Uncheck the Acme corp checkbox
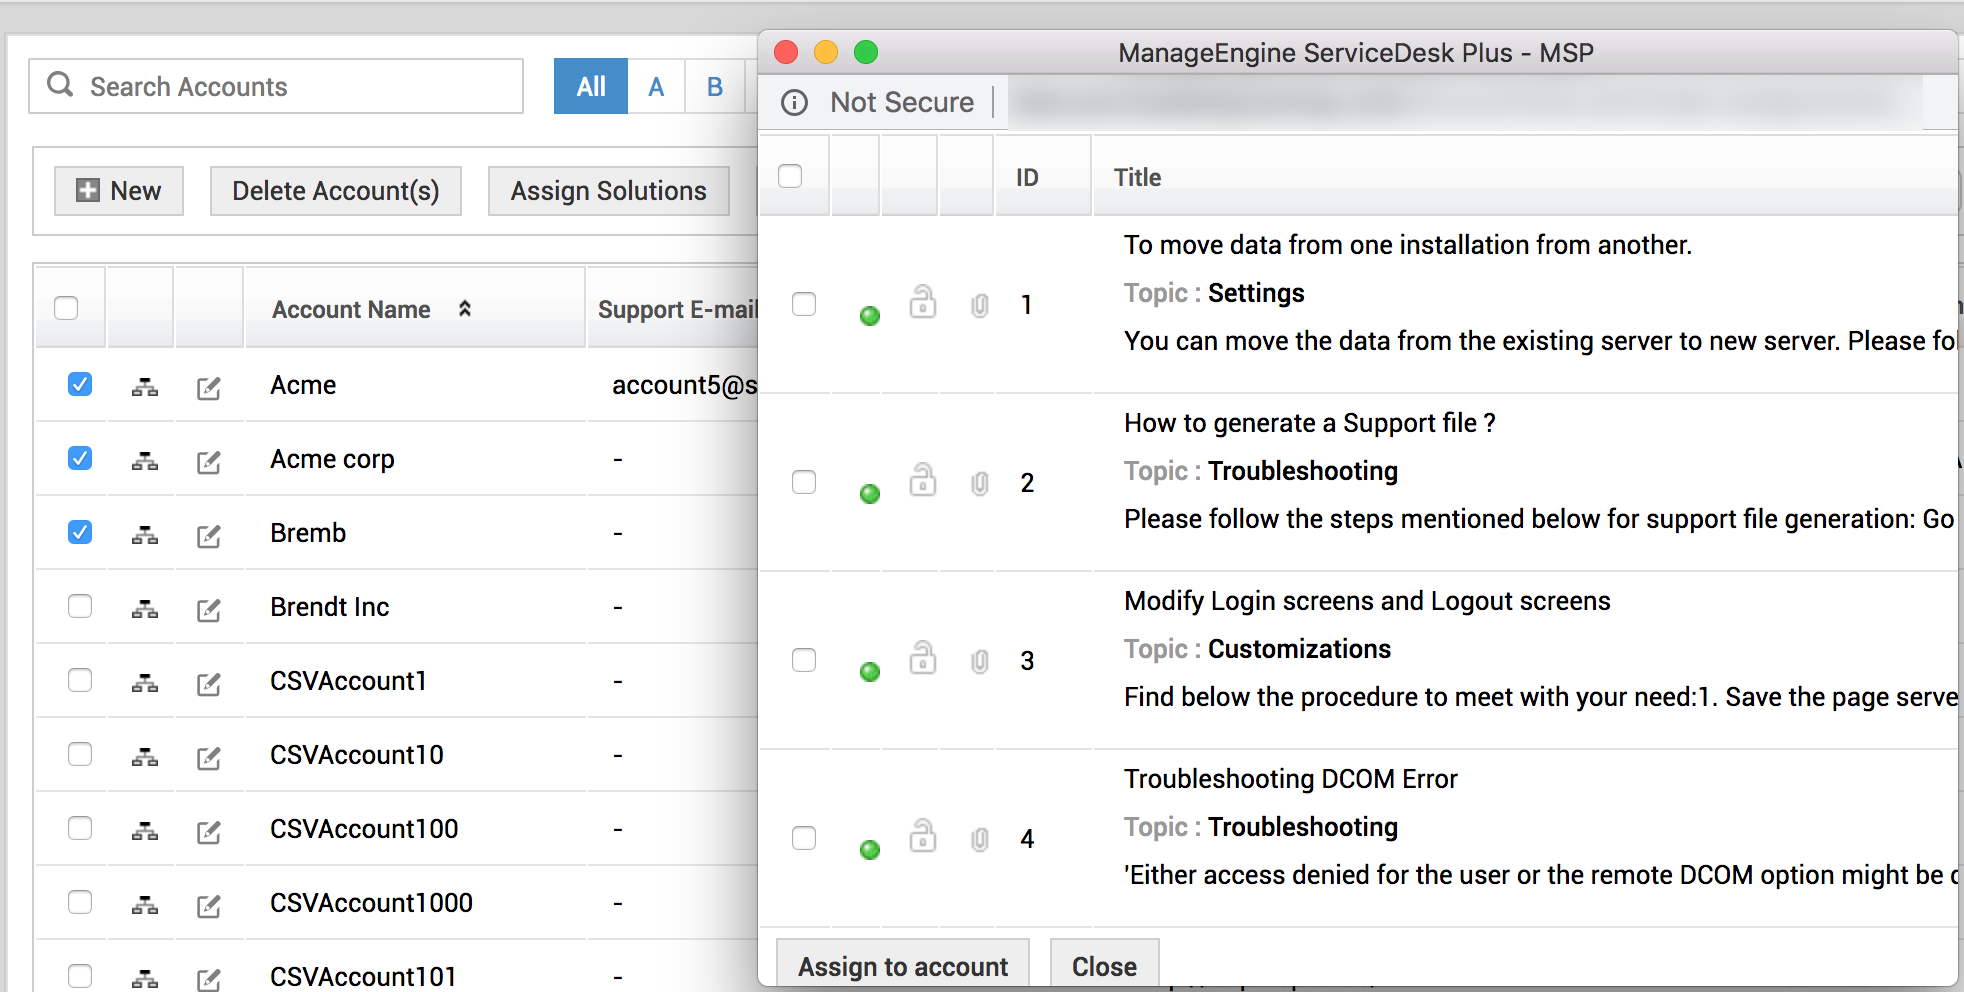The image size is (1964, 992). (79, 458)
